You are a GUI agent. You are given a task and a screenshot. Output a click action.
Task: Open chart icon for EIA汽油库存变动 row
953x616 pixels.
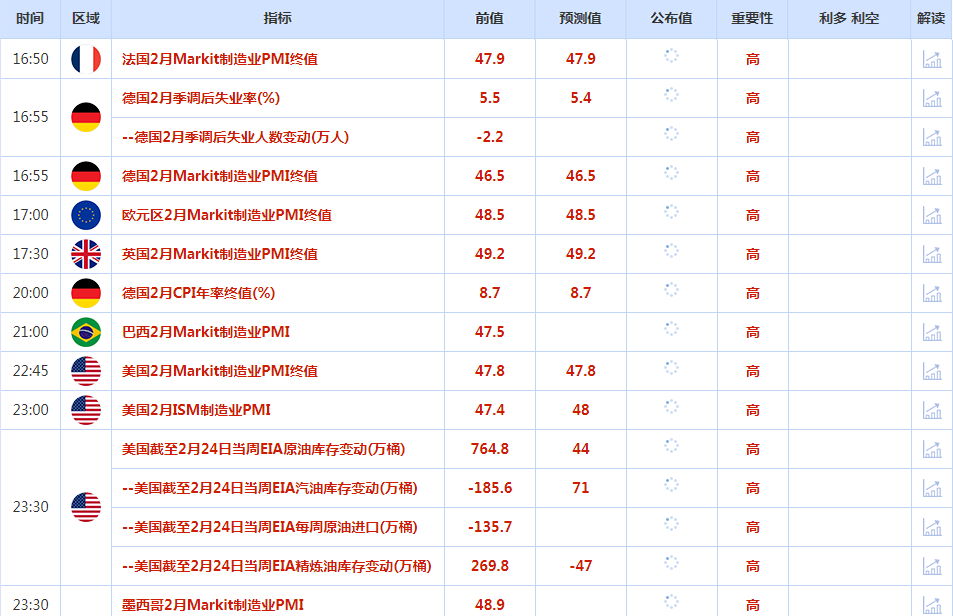pos(932,488)
